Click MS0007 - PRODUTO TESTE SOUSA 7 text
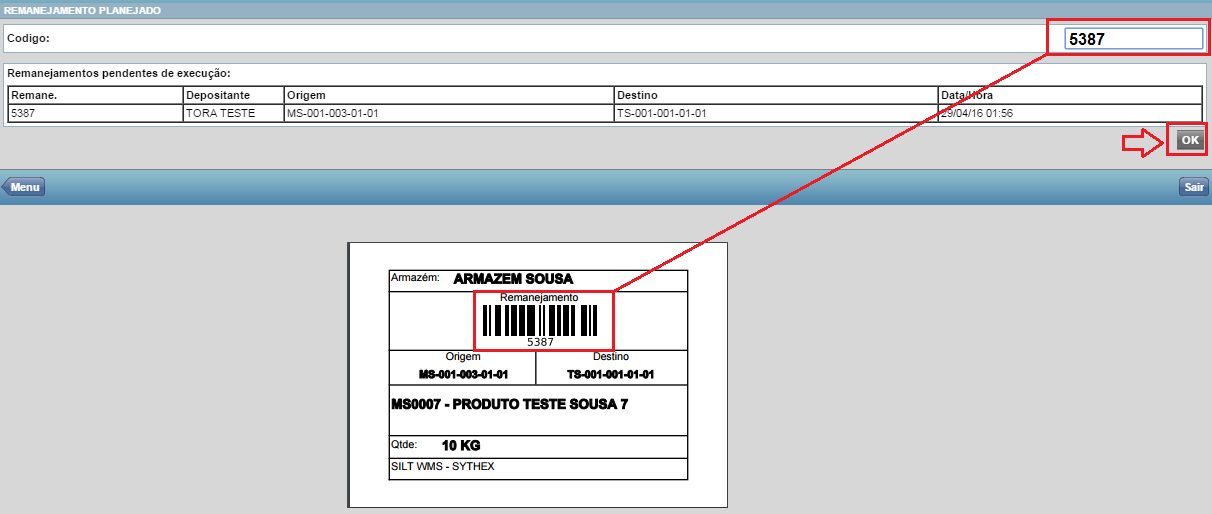Image resolution: width=1212 pixels, height=514 pixels. (x=510, y=404)
